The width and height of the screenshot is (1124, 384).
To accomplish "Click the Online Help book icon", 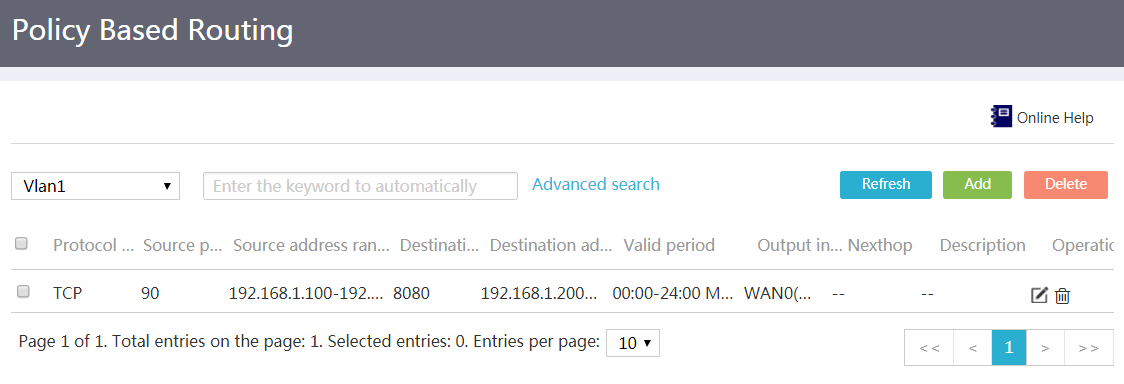I will click(1001, 117).
